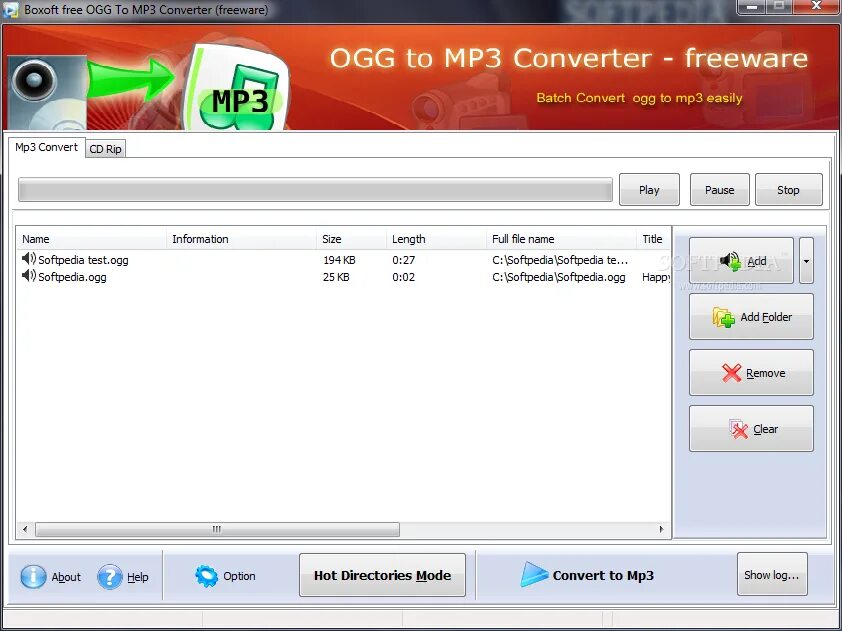Click the Add button to add files

point(741,260)
